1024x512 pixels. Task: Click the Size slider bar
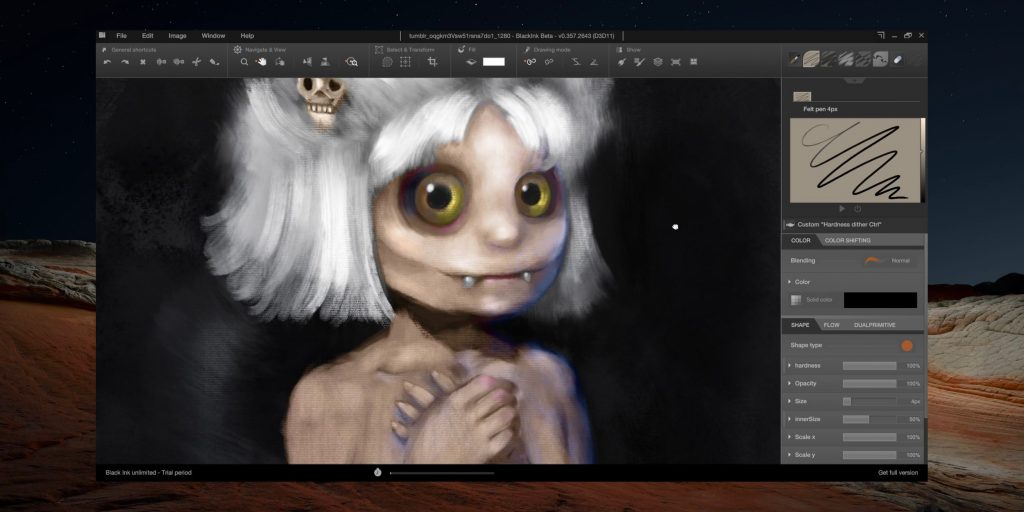coord(869,402)
